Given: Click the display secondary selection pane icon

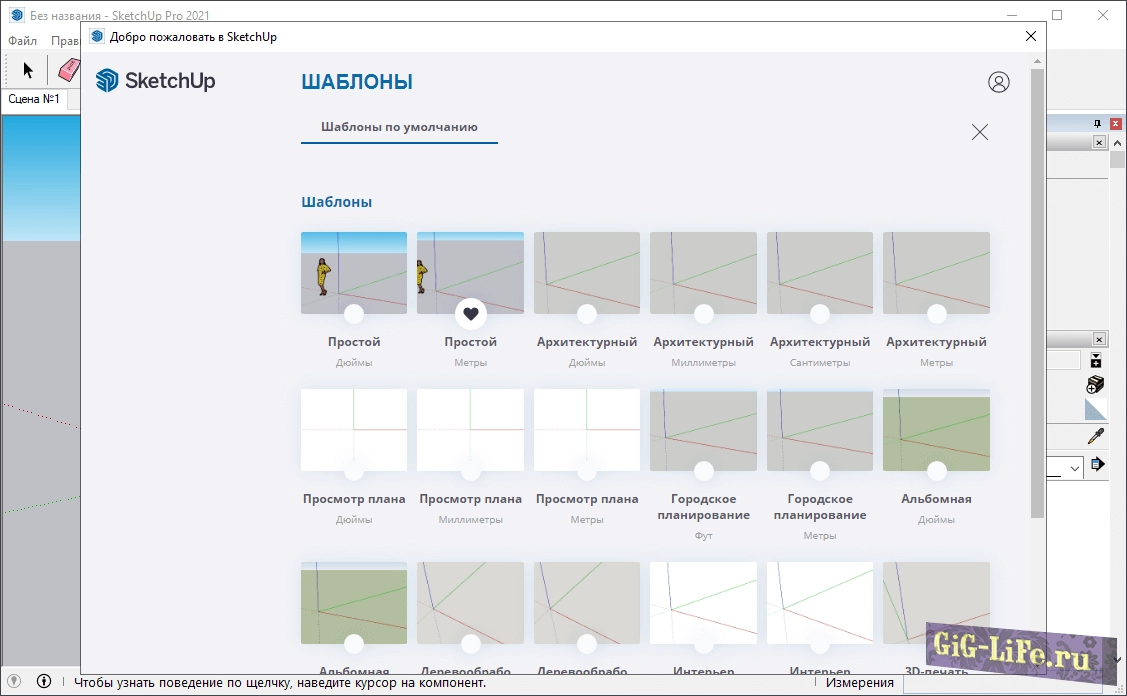Looking at the screenshot, I should click(1096, 361).
